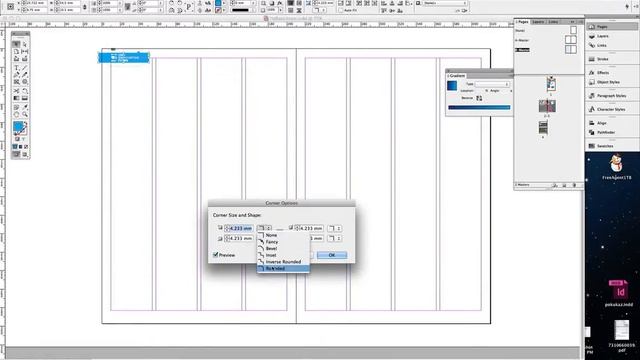Choose Rounded corner shape
The height and width of the screenshot is (360, 640).
(x=283, y=269)
